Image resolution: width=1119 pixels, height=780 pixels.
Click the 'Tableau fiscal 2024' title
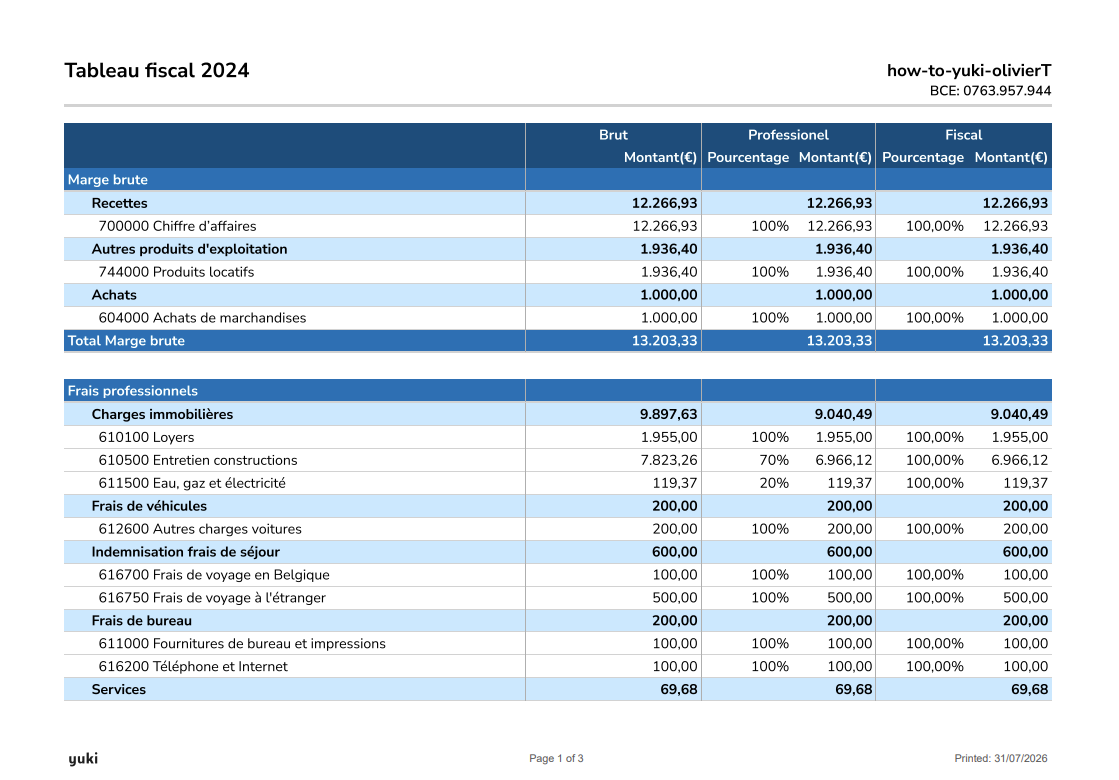pos(157,71)
